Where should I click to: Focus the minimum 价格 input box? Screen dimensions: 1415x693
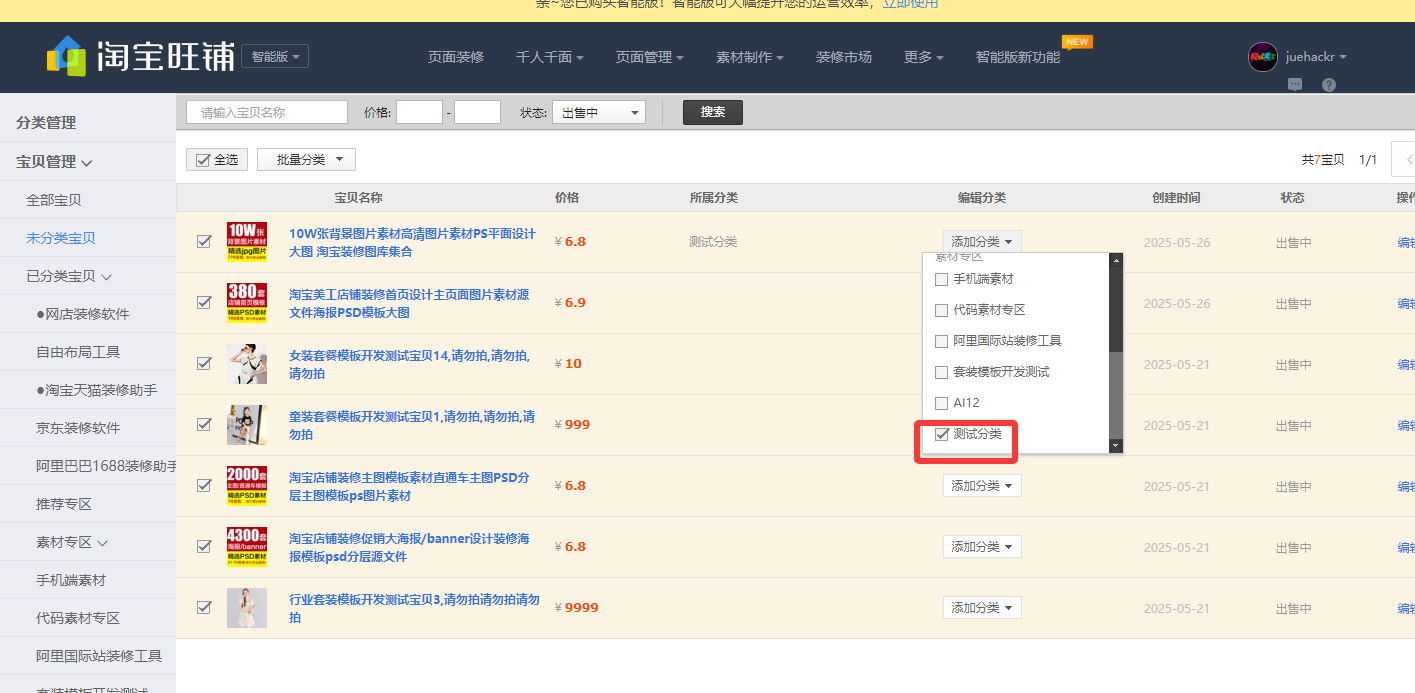pyautogui.click(x=419, y=112)
